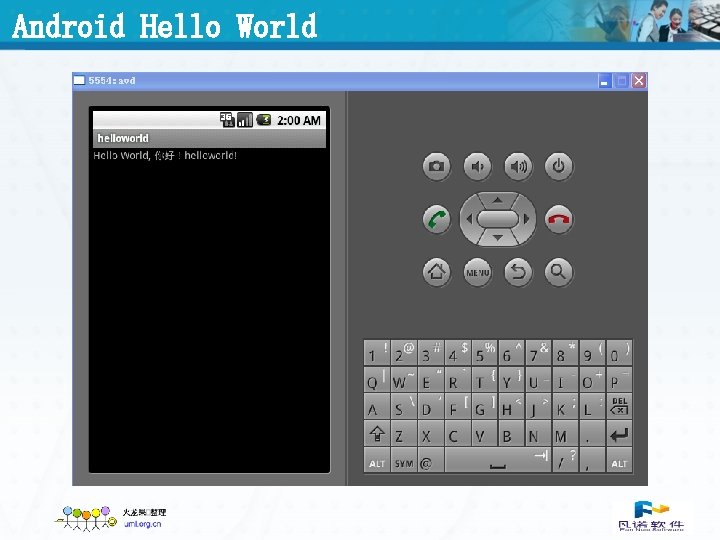
Task: Click the 4 $ number key
Action: [458, 353]
